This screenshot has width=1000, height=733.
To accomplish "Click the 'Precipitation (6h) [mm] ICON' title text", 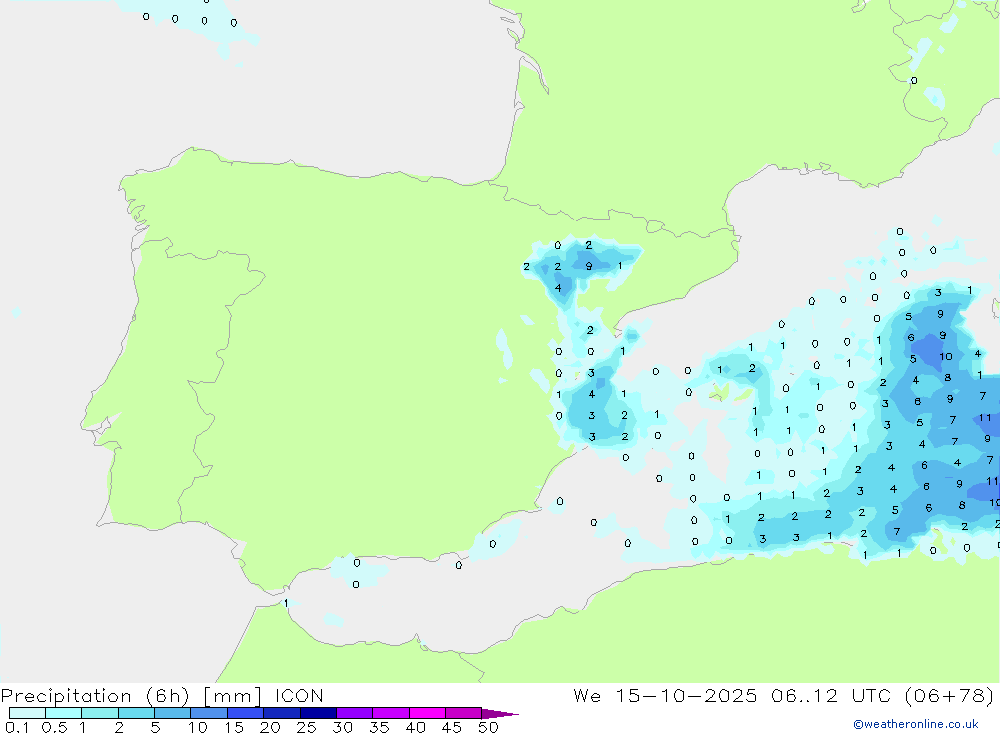I will (x=162, y=695).
